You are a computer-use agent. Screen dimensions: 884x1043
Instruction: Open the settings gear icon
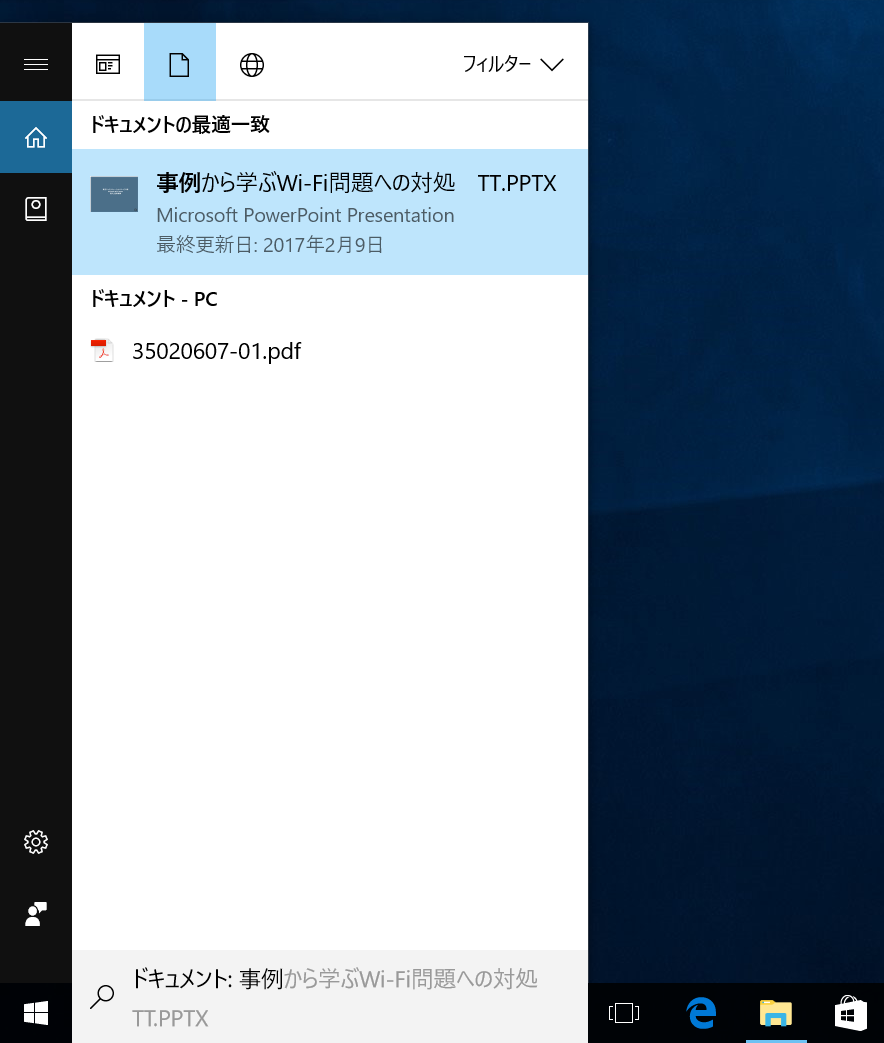pyautogui.click(x=36, y=841)
